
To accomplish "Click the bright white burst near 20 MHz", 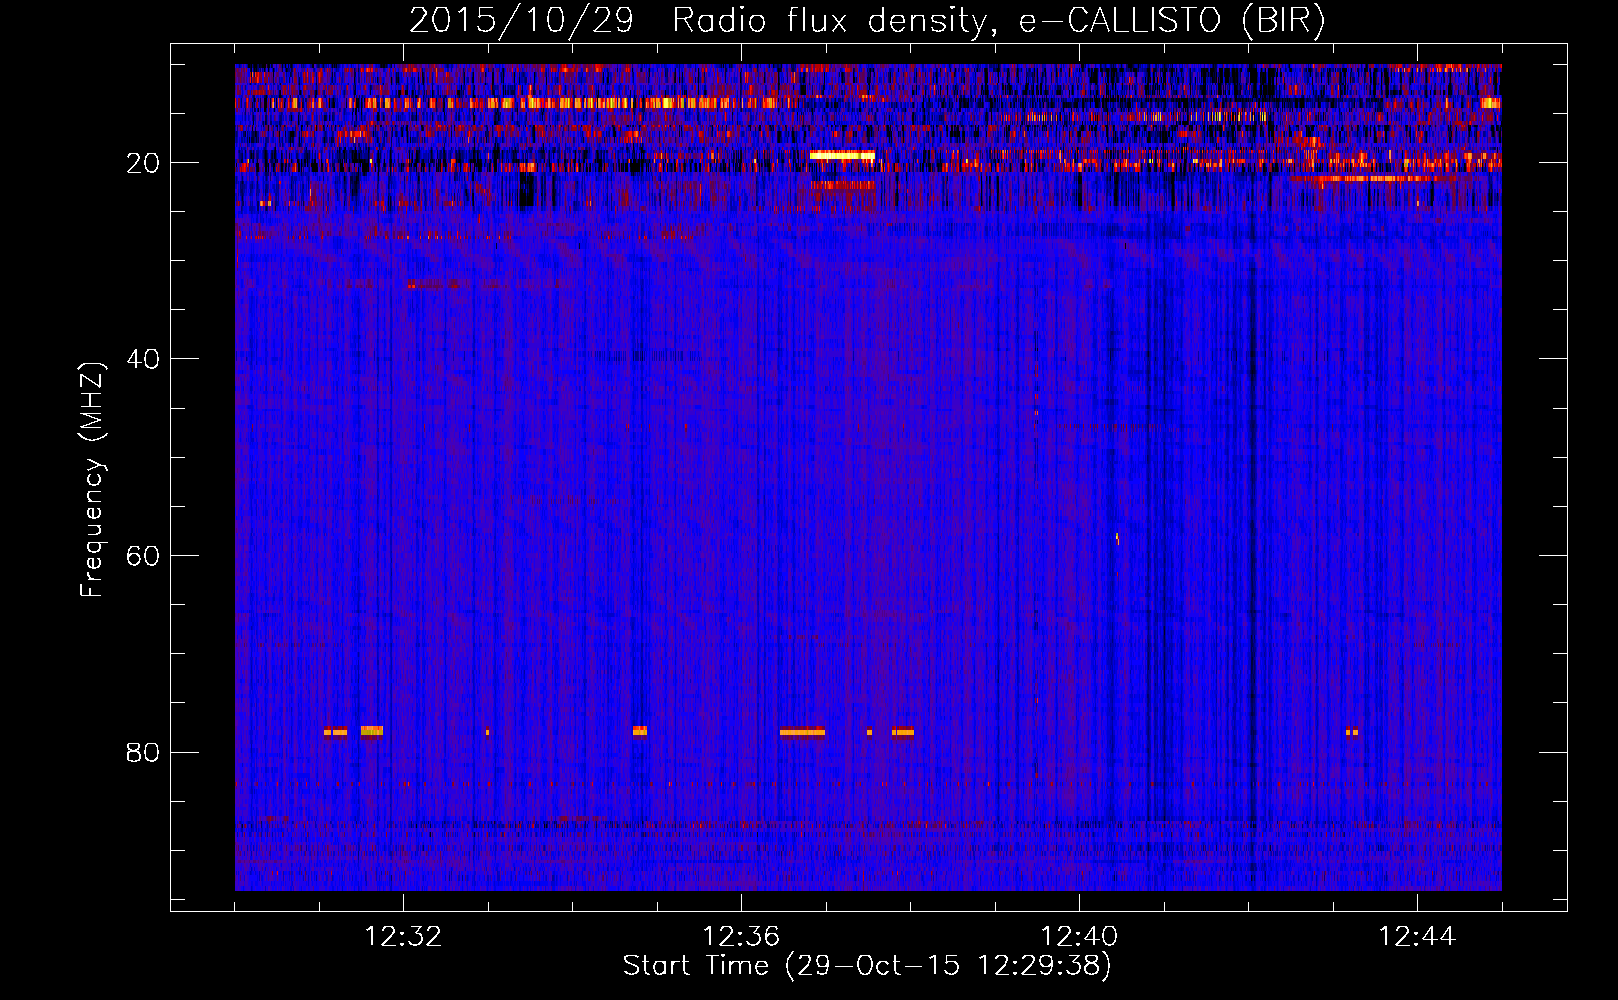I will click(842, 155).
